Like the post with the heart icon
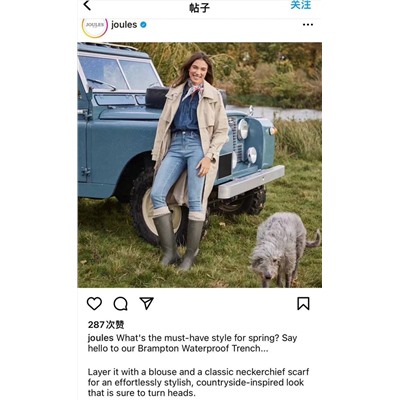Image resolution: width=400 pixels, height=400 pixels. pos(94,304)
